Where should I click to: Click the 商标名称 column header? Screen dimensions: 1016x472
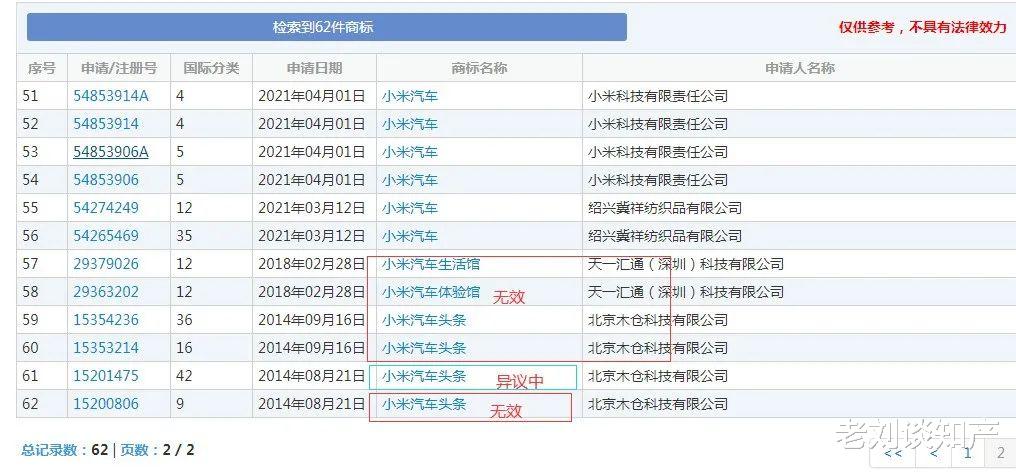coord(479,68)
